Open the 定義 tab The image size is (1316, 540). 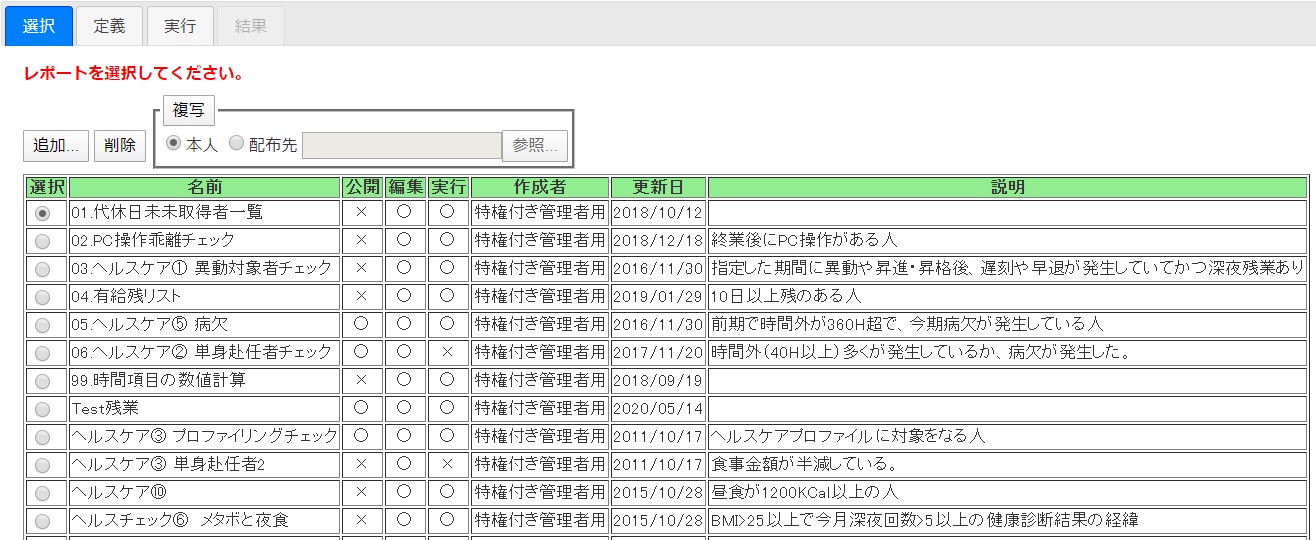click(x=110, y=26)
